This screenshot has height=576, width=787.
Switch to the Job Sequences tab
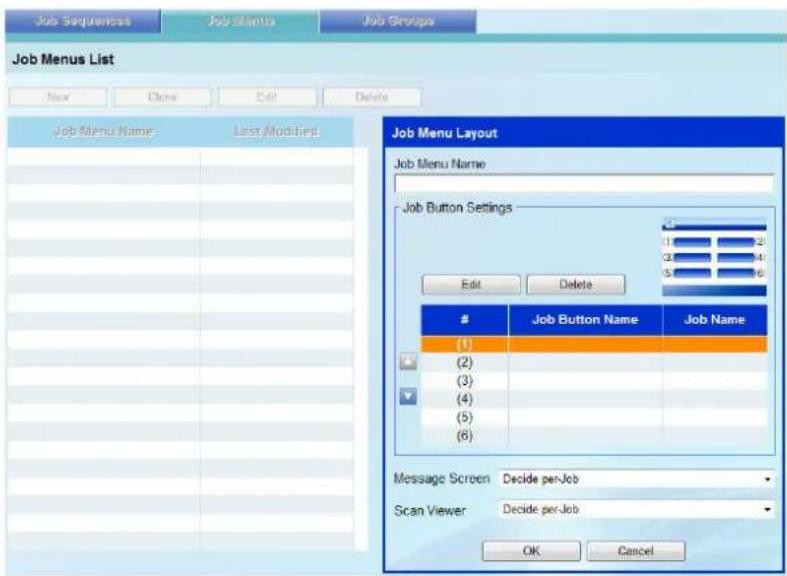[83, 21]
